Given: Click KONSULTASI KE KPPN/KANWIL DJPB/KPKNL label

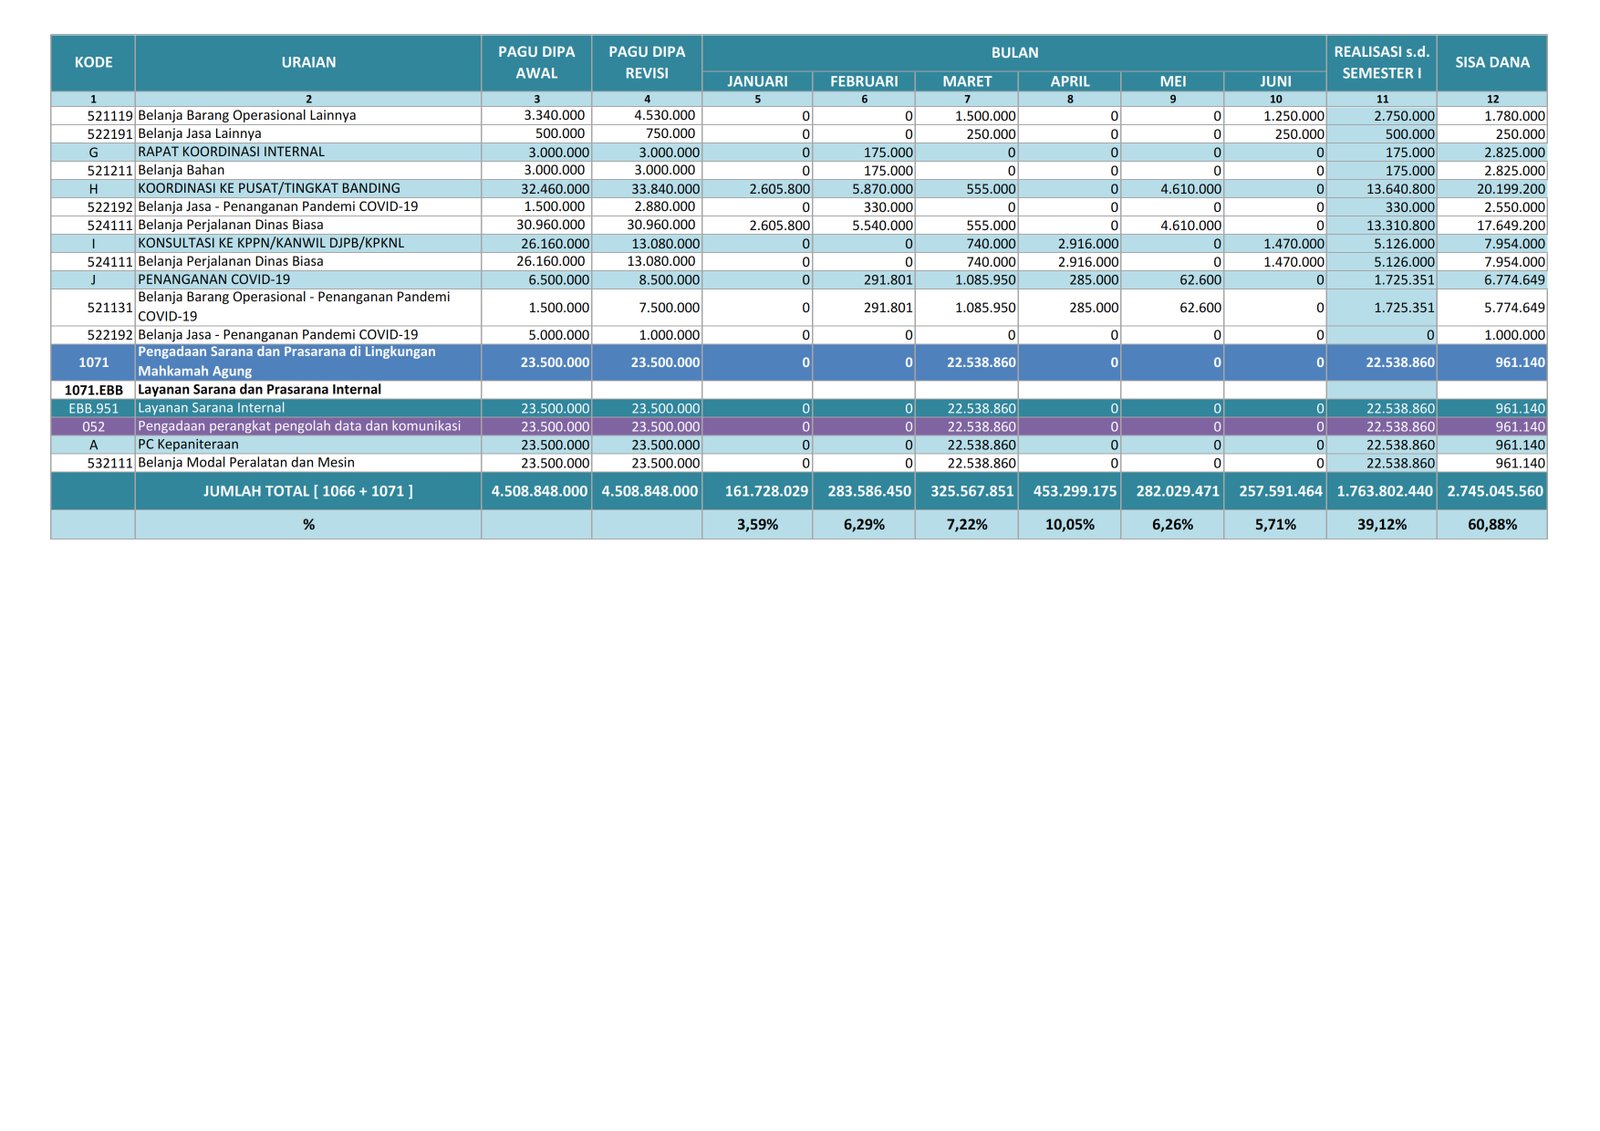Looking at the screenshot, I should 271,243.
